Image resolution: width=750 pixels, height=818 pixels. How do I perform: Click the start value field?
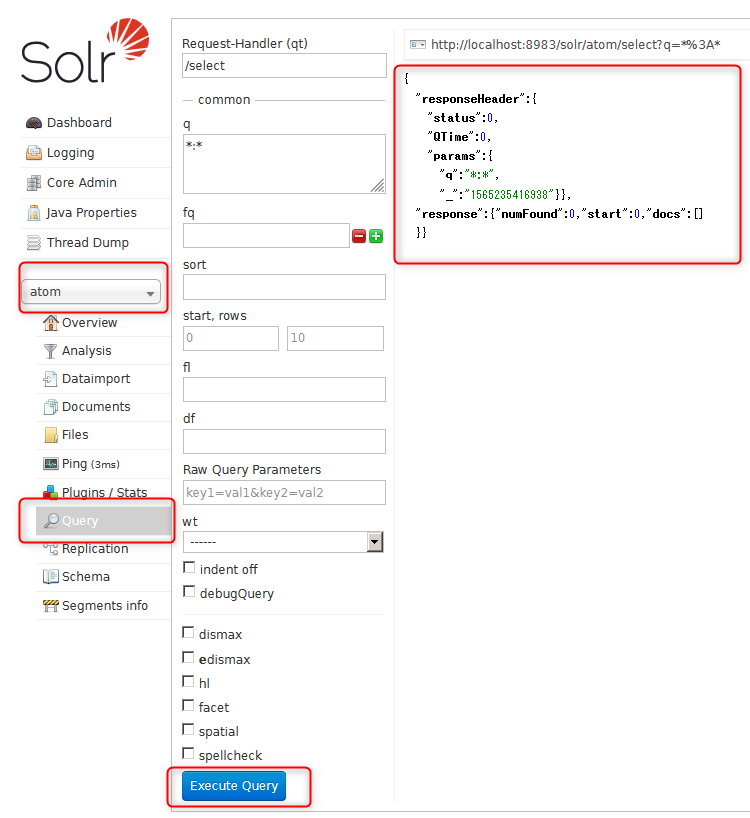[231, 339]
